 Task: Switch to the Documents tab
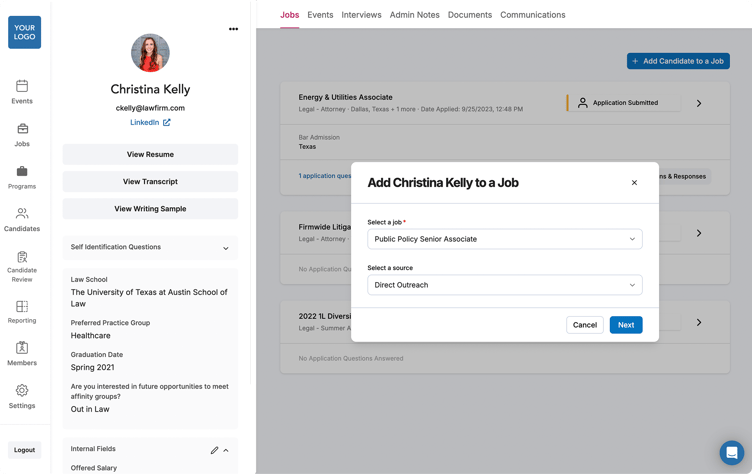(x=470, y=15)
